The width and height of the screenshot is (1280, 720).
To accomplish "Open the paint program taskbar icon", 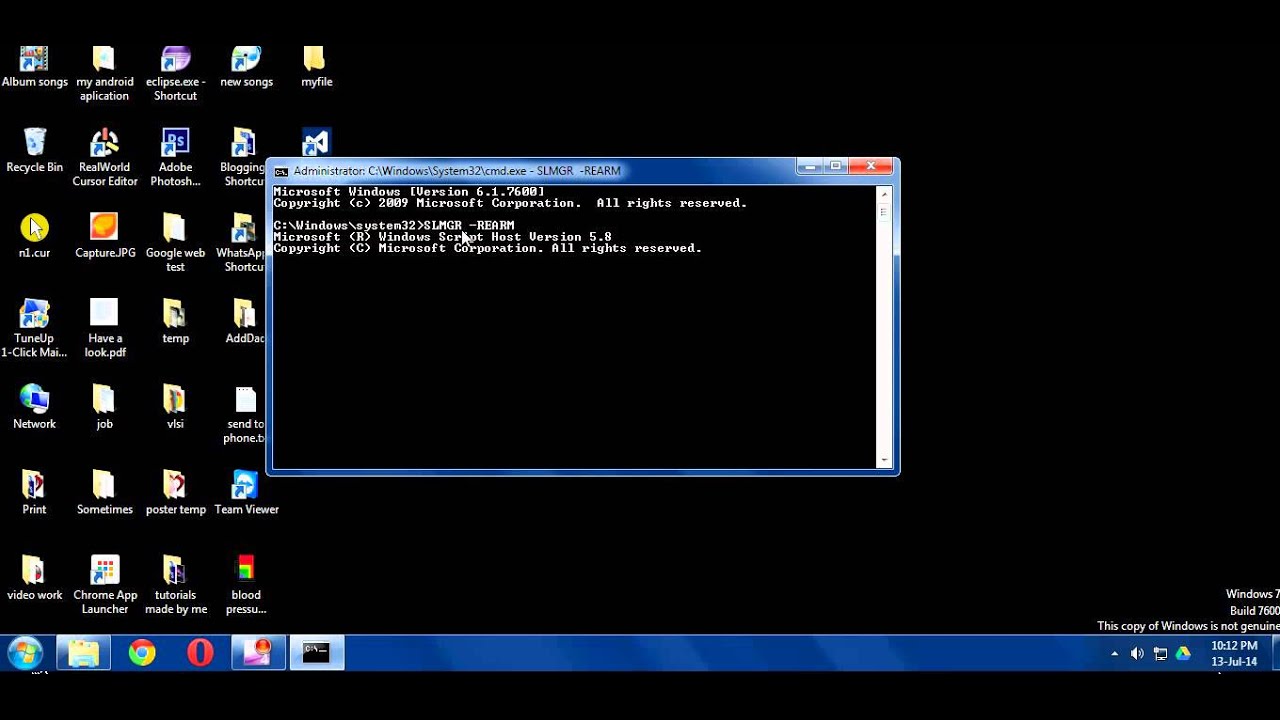I will pos(258,653).
